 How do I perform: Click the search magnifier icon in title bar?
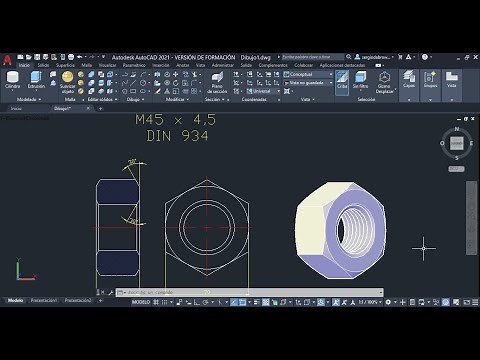tap(349, 57)
